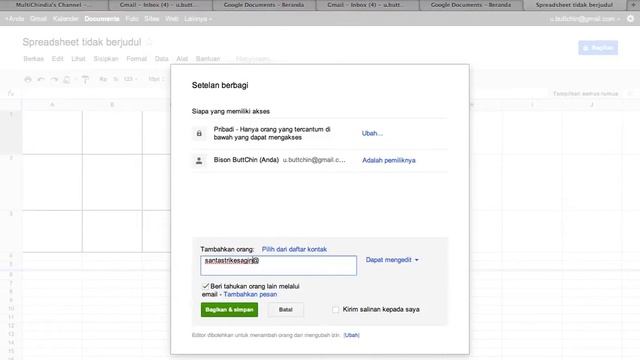Click the Batal button
Image resolution: width=640 pixels, height=360 pixels.
click(286, 310)
